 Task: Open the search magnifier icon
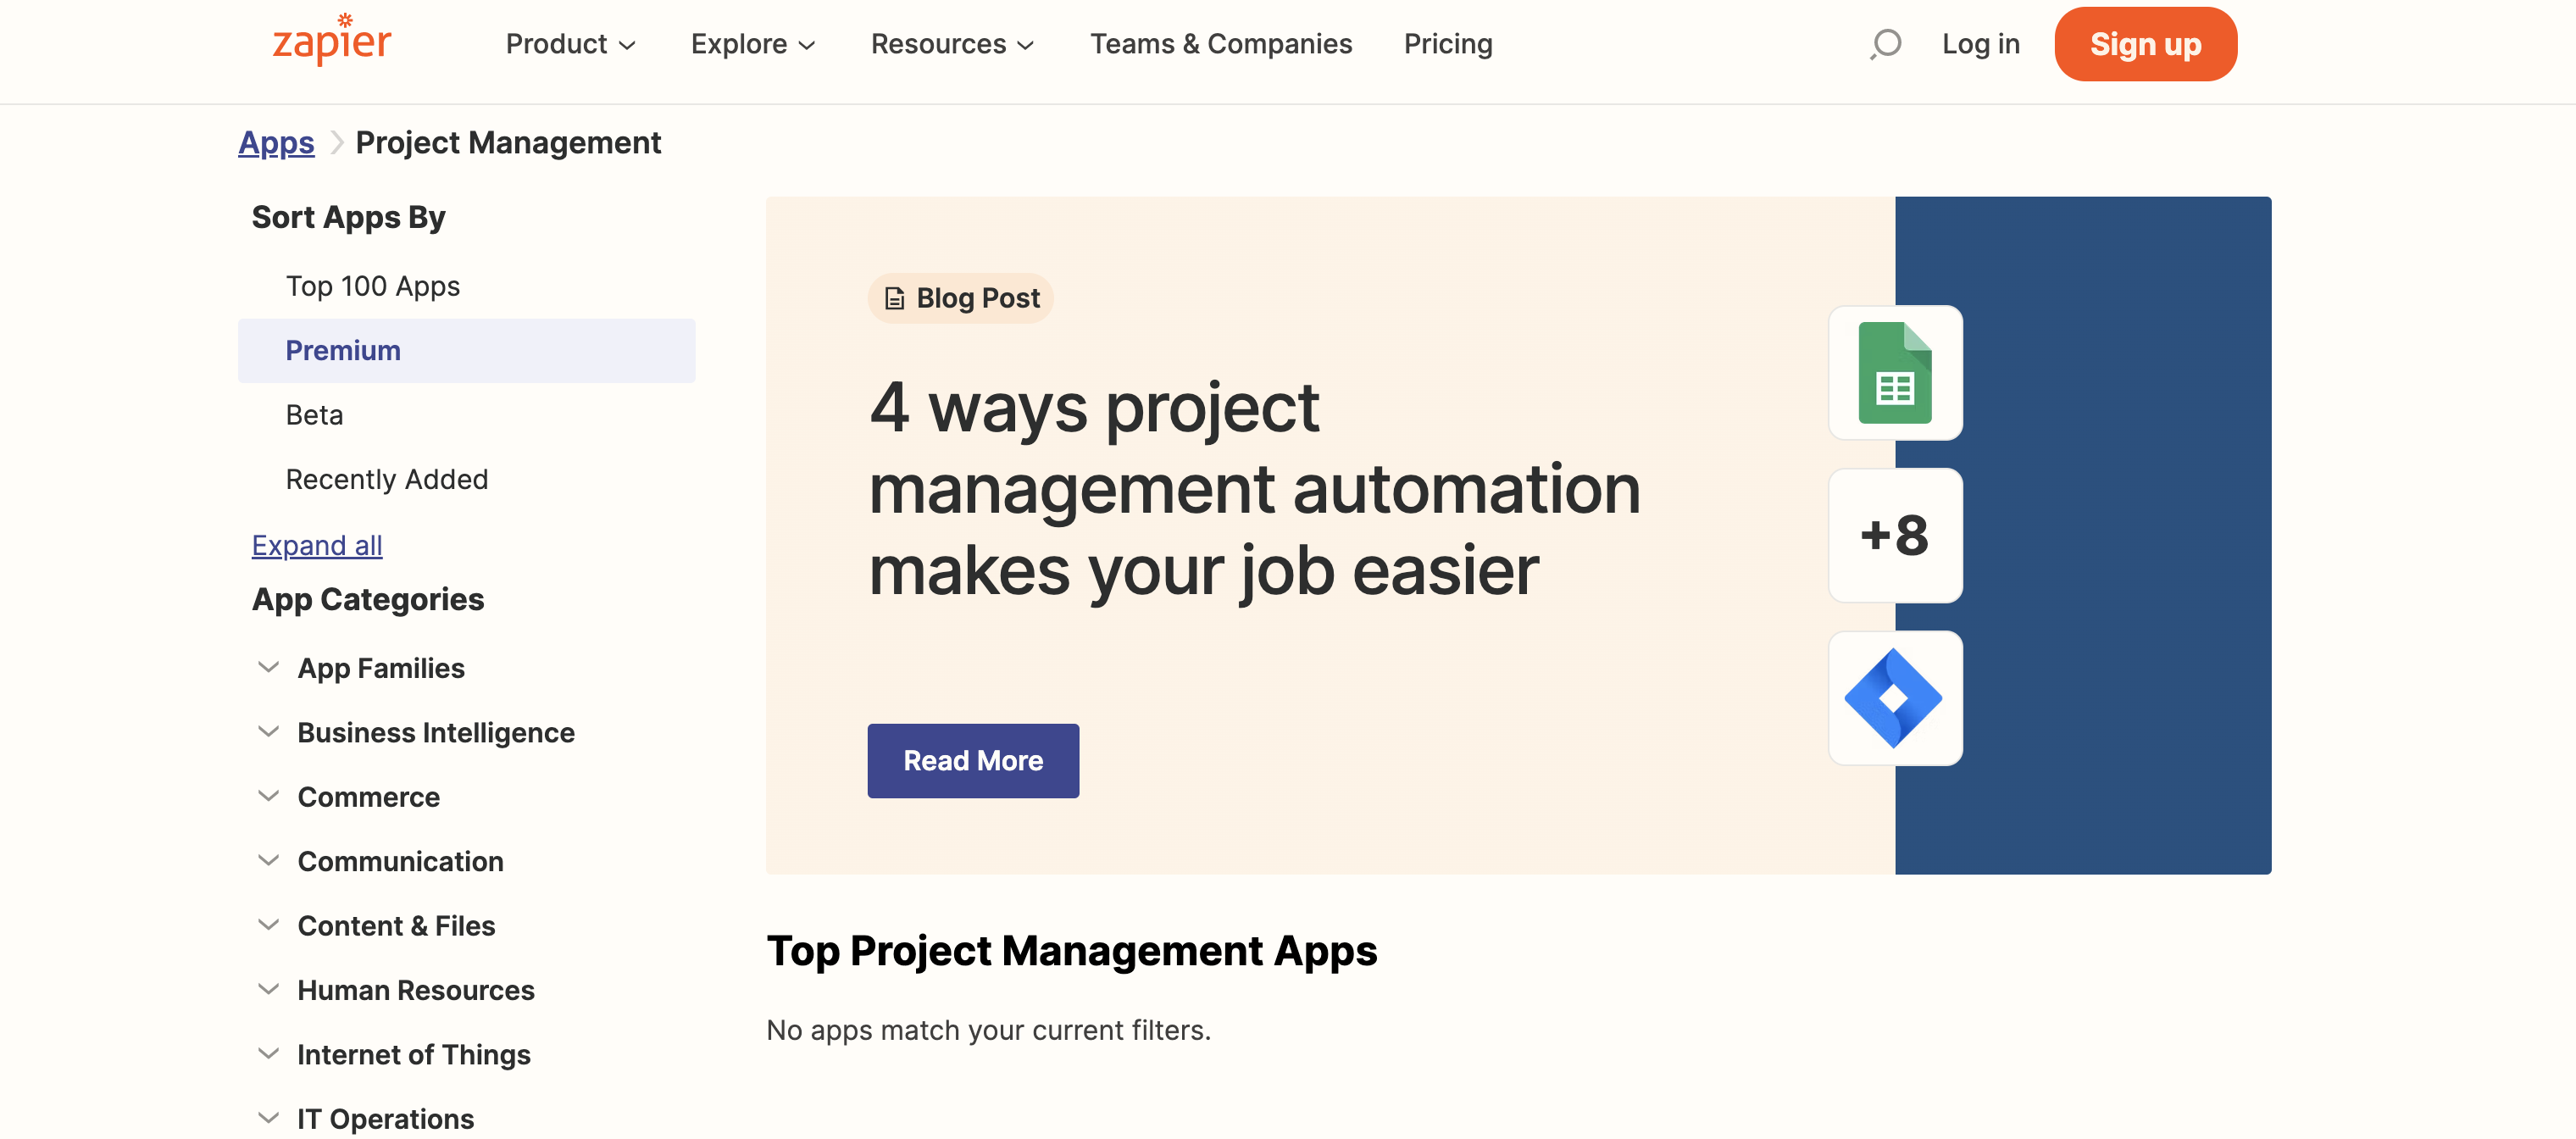click(1885, 44)
